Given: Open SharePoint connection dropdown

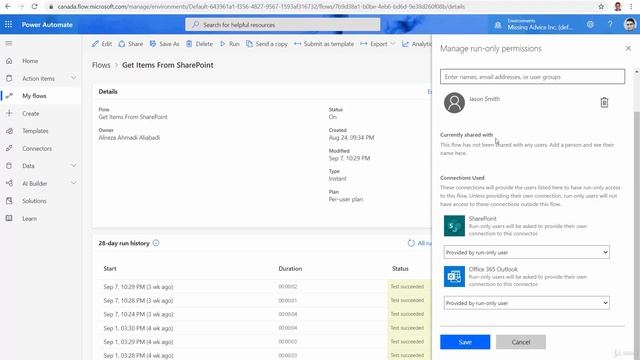Looking at the screenshot, I should 527,252.
